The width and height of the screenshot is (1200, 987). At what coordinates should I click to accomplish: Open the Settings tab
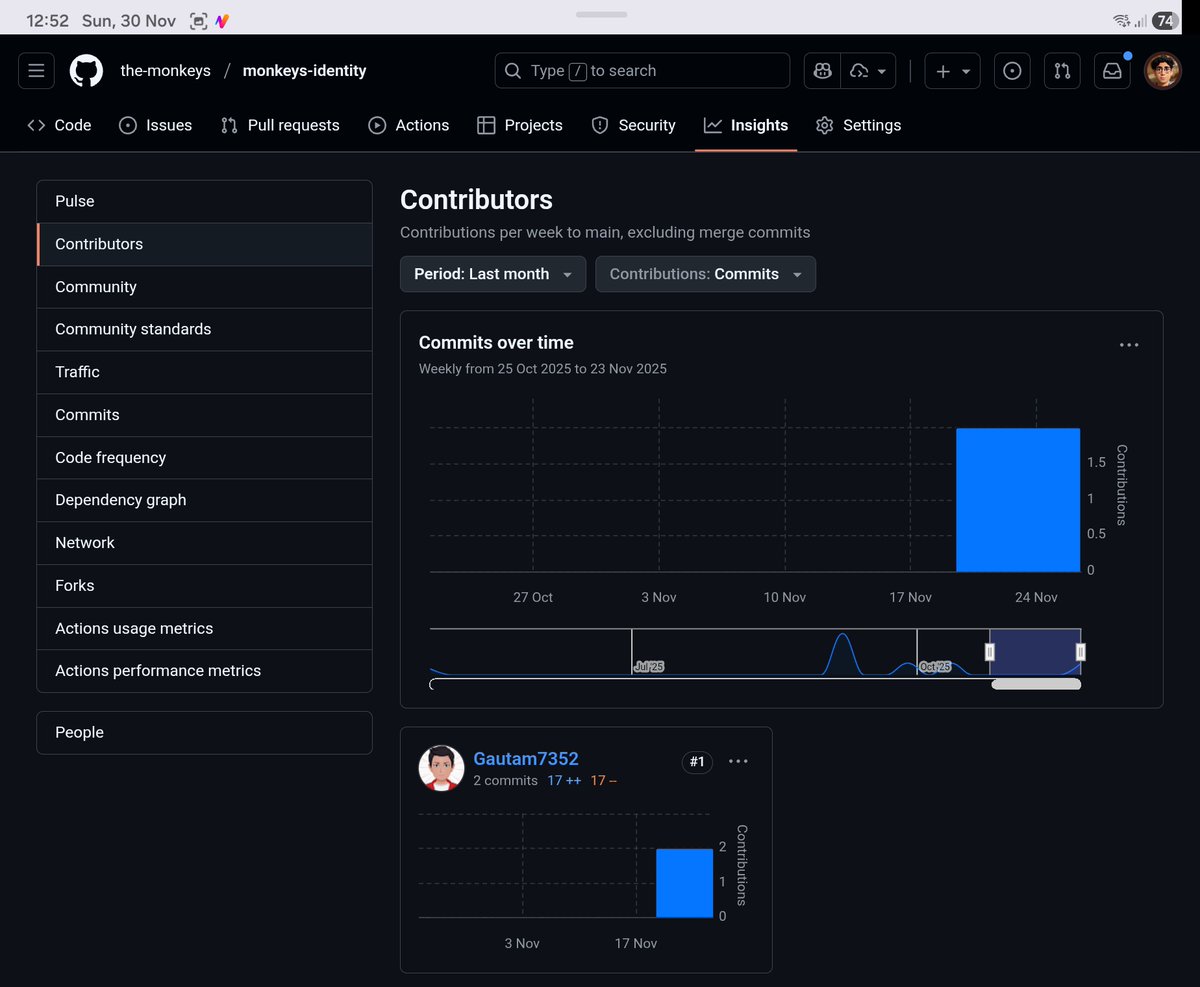[859, 125]
